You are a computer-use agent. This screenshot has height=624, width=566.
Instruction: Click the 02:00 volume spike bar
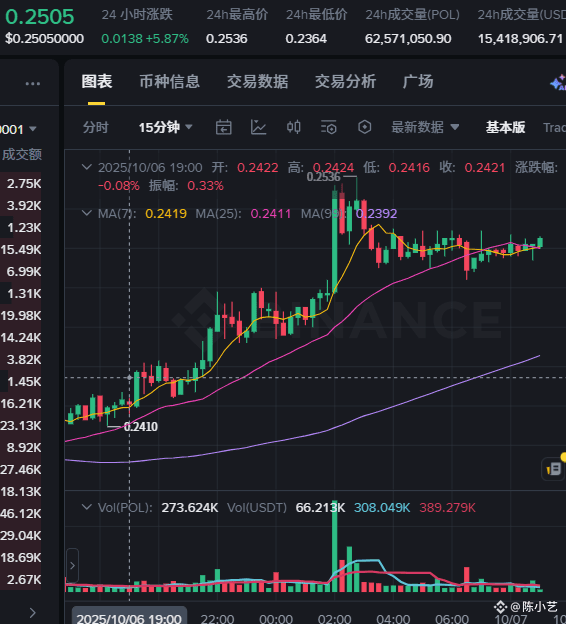[x=334, y=546]
